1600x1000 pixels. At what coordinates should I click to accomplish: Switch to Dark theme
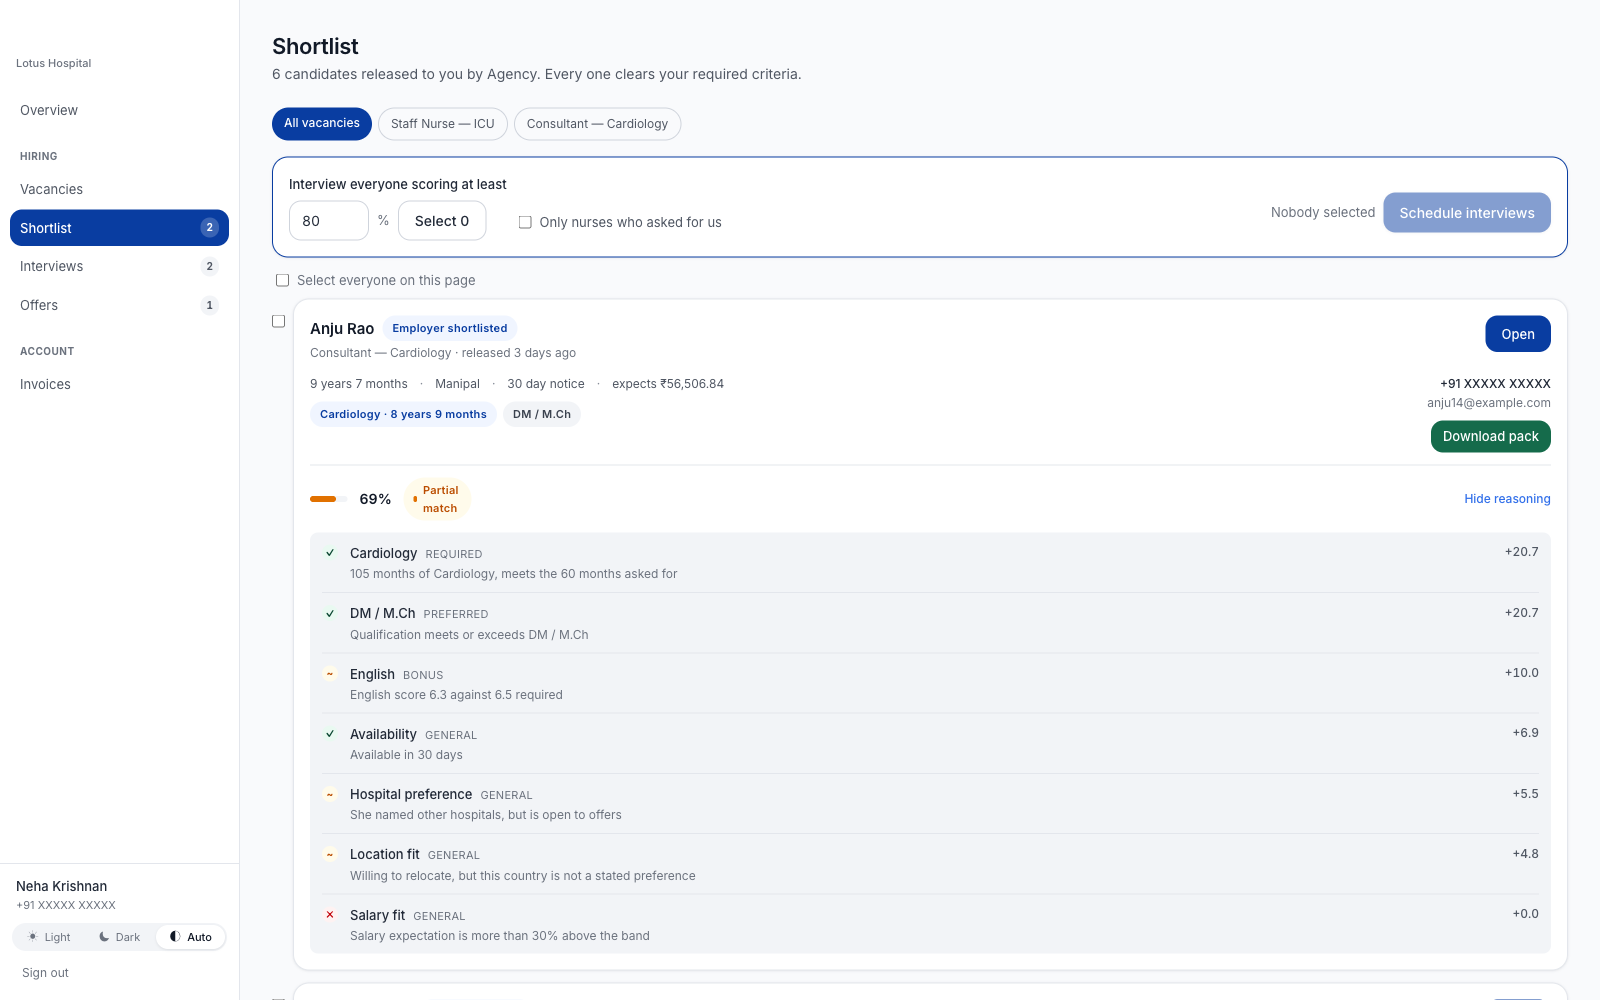[119, 937]
